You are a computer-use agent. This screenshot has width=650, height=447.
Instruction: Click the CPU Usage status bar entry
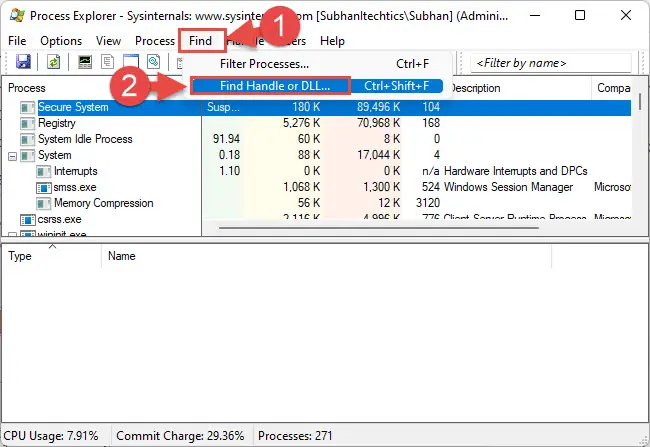click(51, 436)
